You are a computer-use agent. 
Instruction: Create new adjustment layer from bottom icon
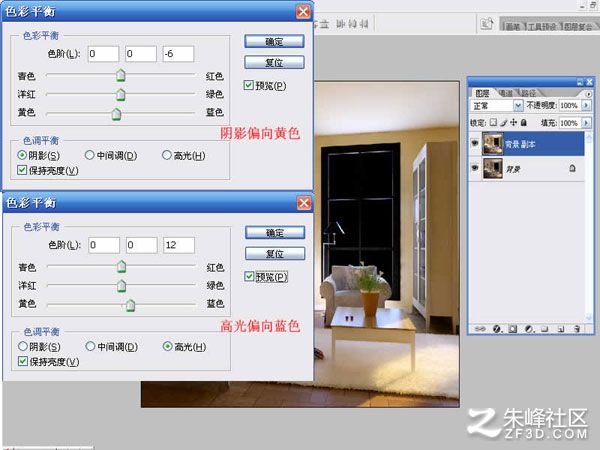click(529, 329)
